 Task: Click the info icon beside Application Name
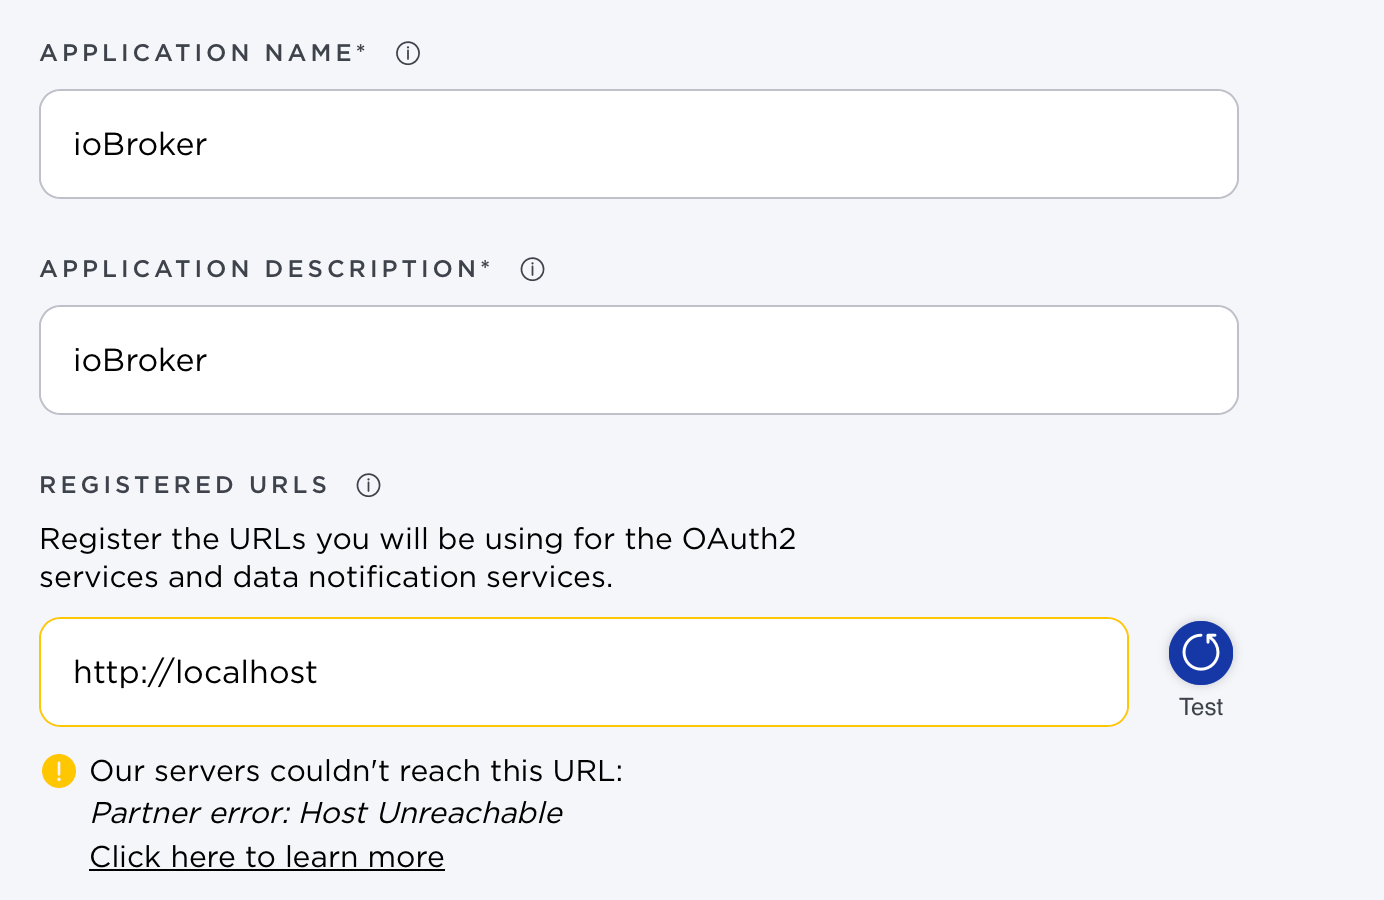click(x=408, y=53)
